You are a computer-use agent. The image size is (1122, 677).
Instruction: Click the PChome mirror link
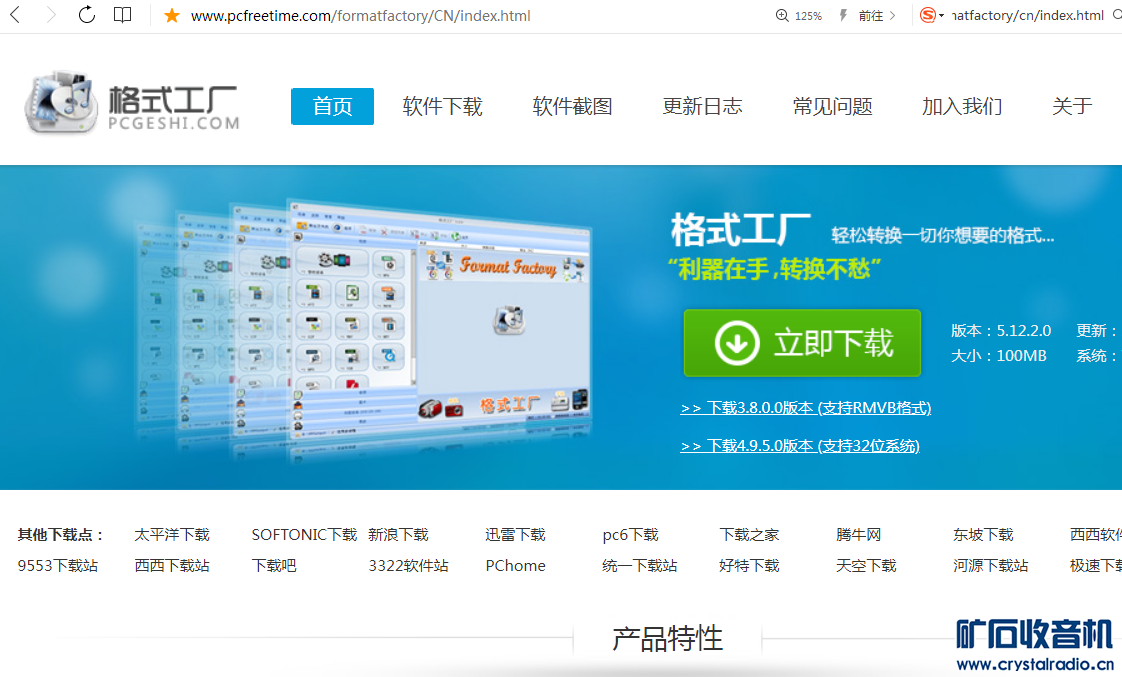click(515, 565)
